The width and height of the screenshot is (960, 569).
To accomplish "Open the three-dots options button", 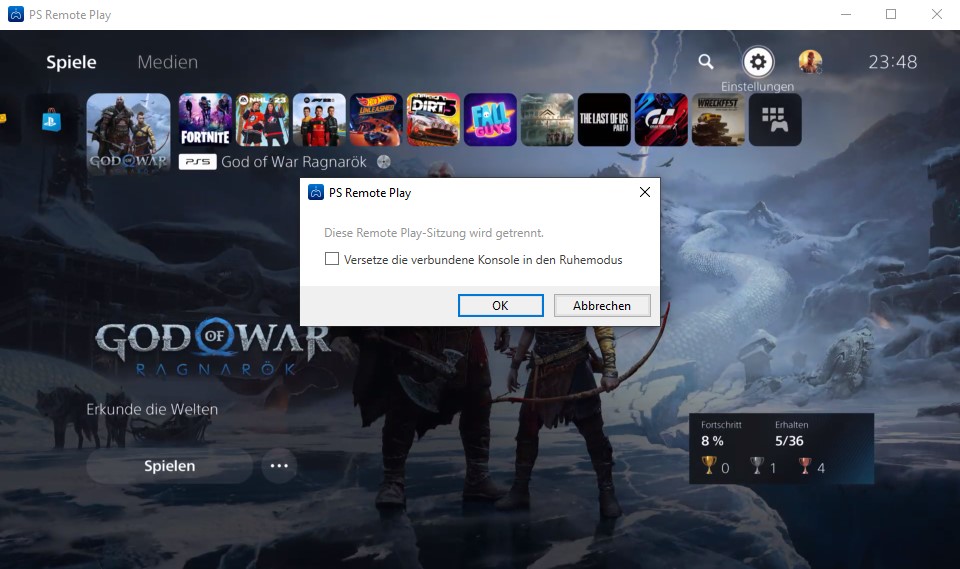I will [x=279, y=466].
